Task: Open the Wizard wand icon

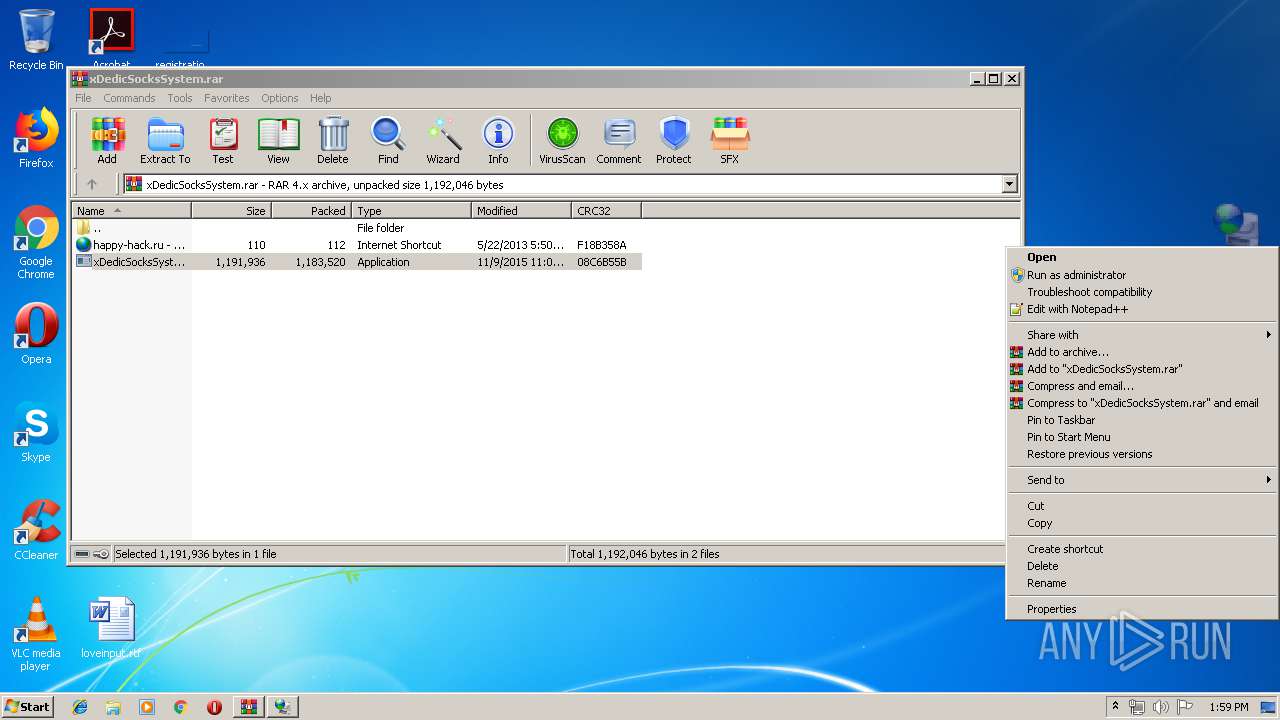Action: (443, 140)
